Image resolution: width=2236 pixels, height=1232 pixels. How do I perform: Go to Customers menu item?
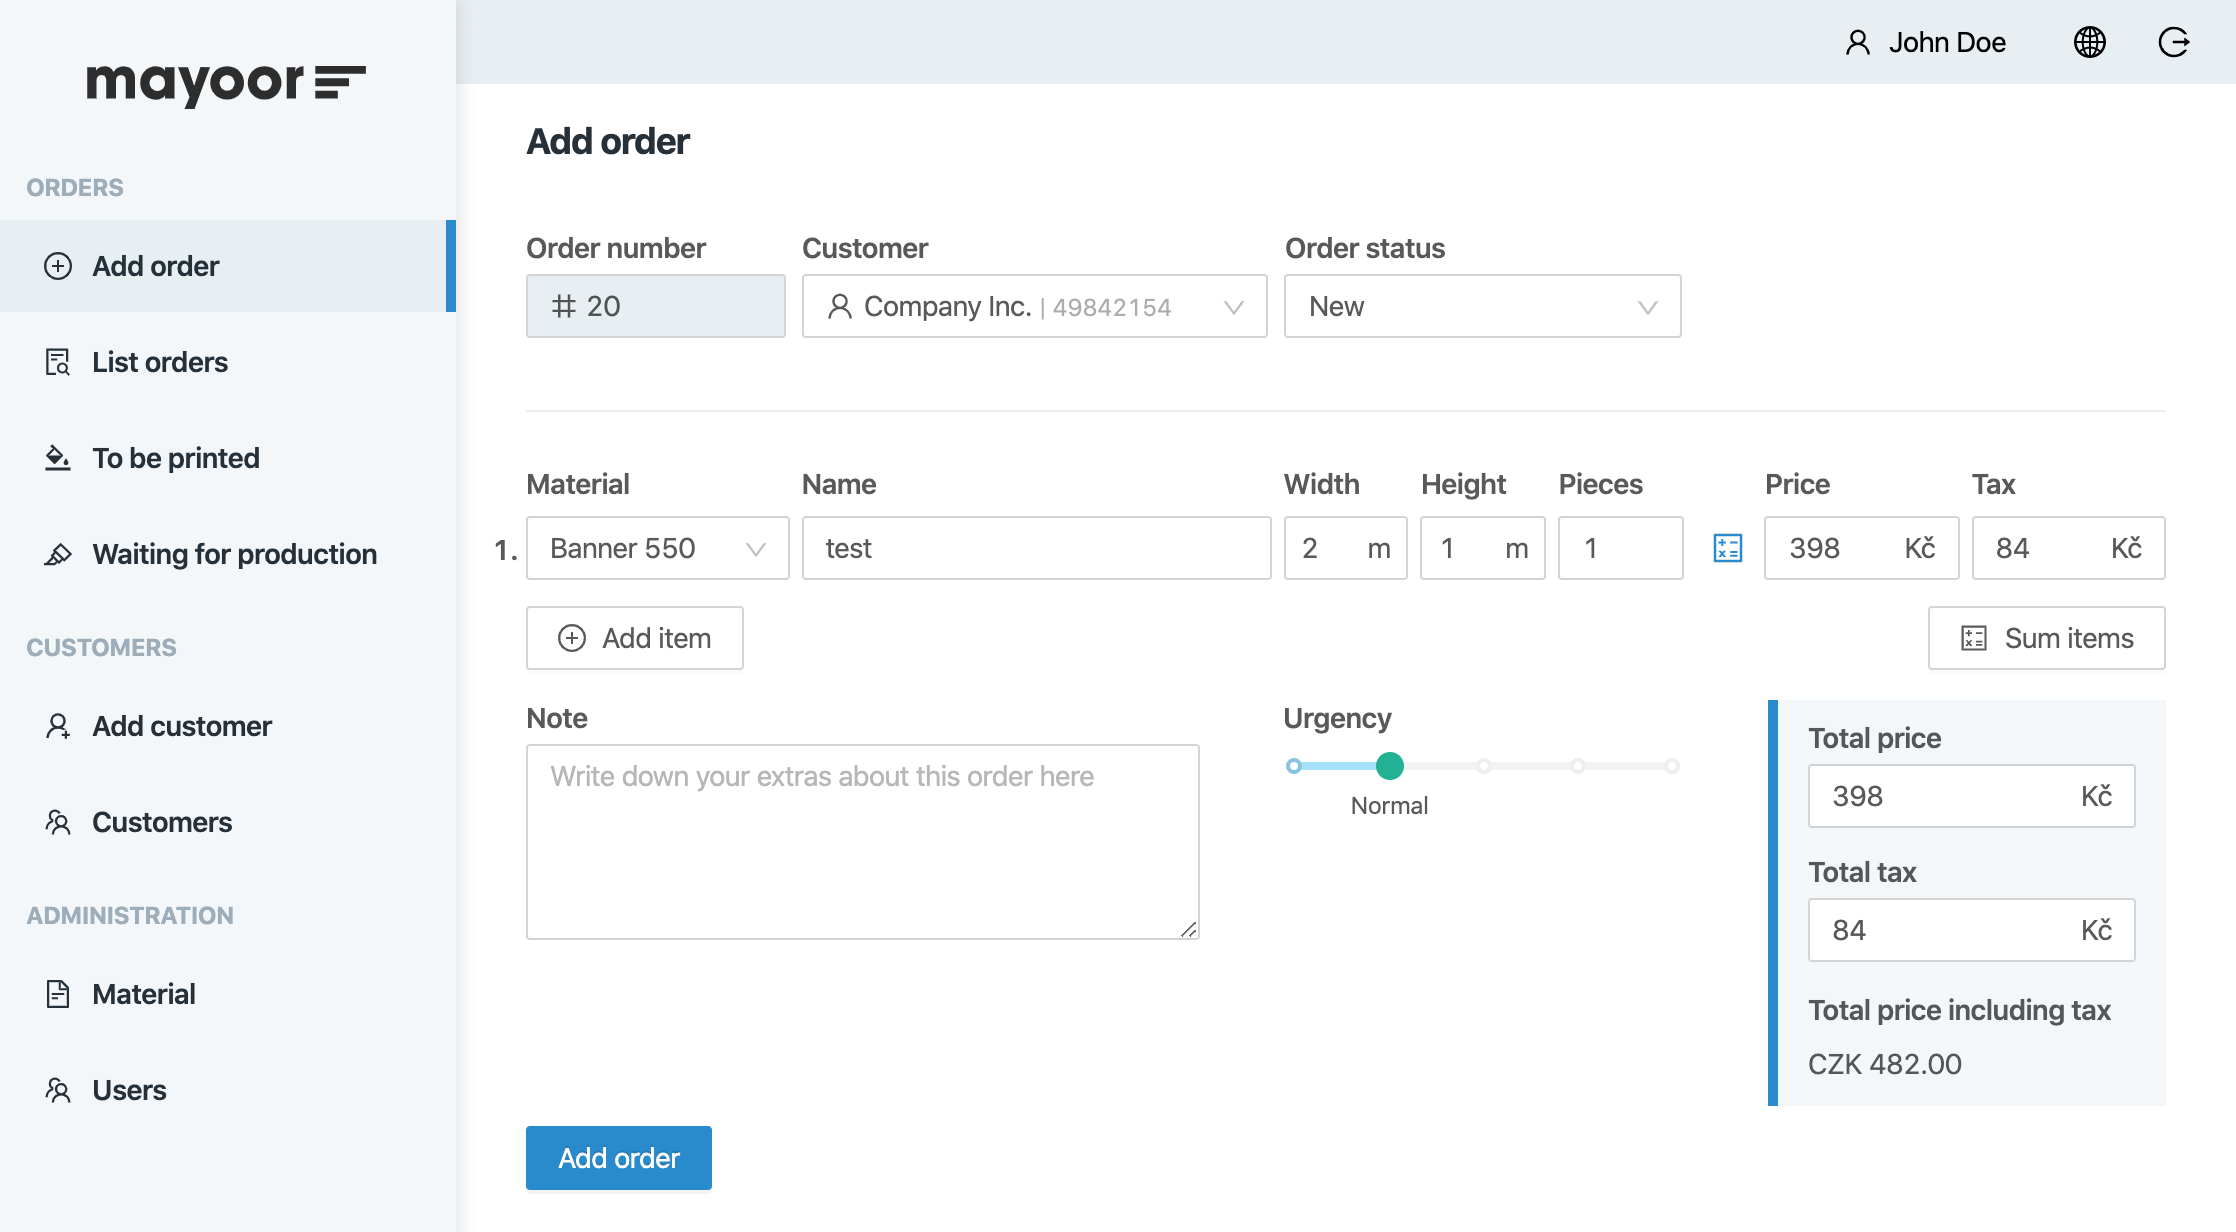(x=162, y=822)
